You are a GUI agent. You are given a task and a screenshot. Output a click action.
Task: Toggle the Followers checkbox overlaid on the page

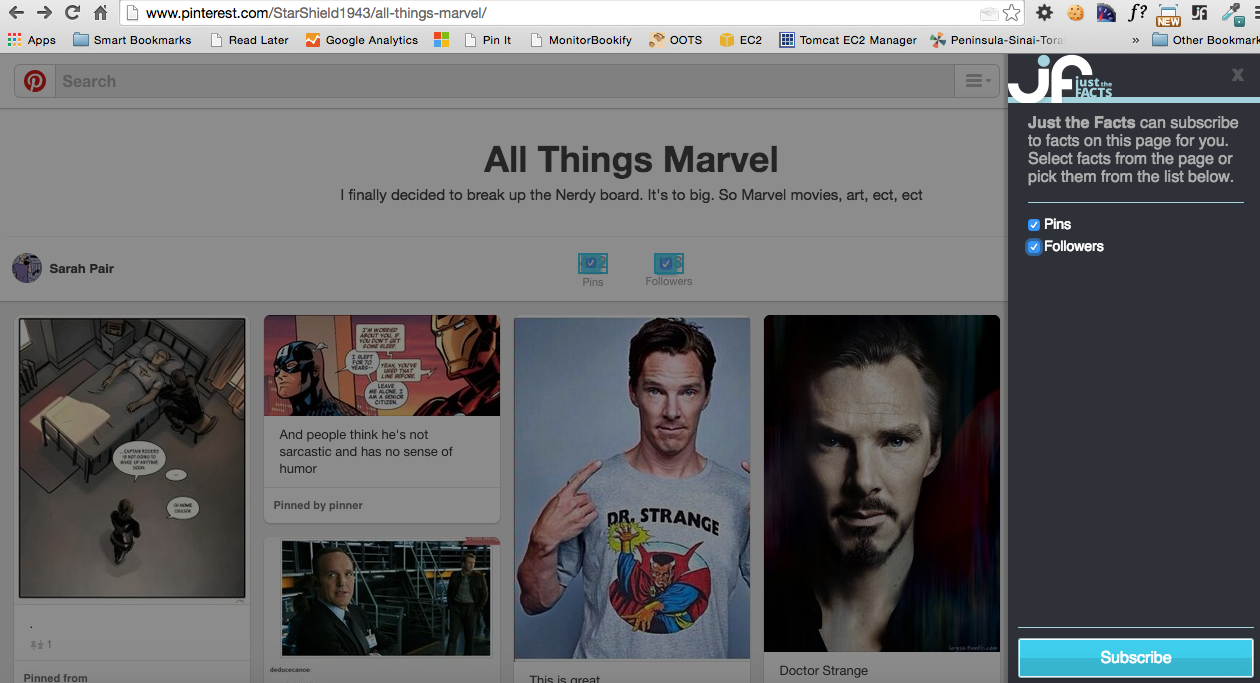pos(665,263)
